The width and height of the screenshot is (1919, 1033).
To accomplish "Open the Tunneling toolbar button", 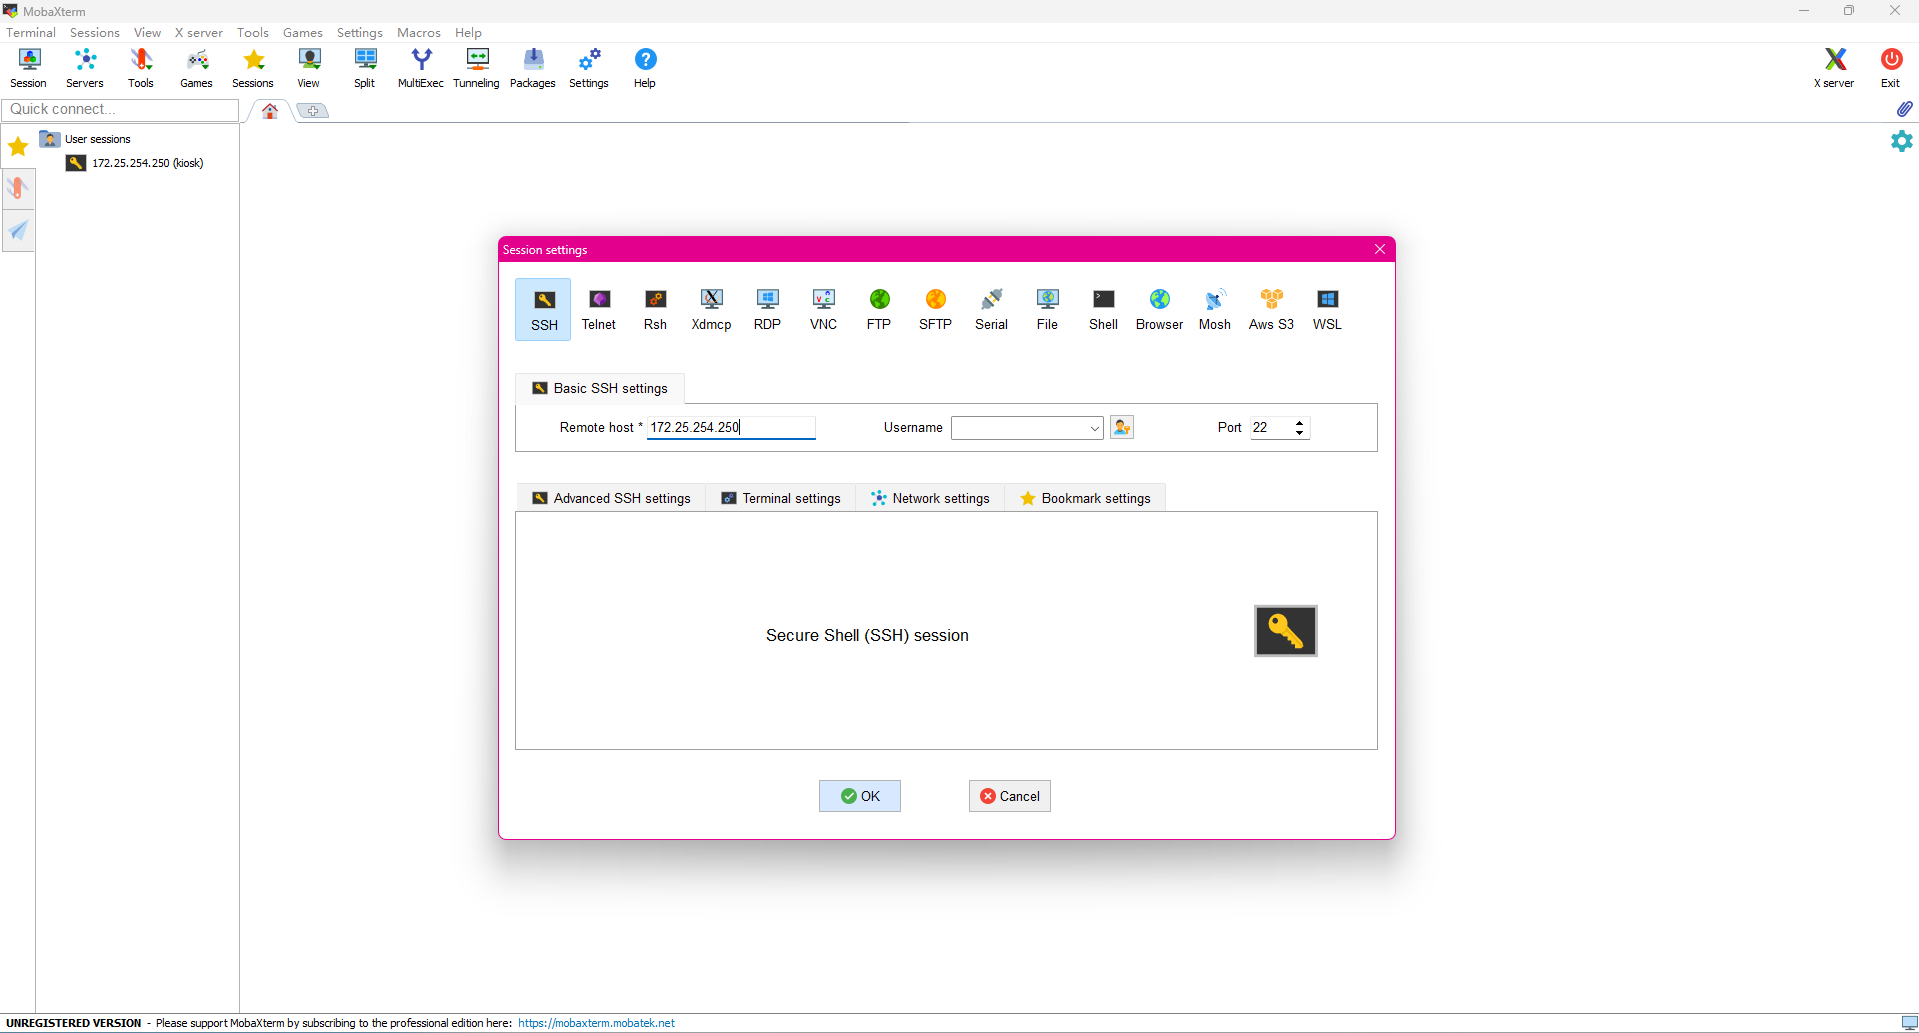I will click(477, 68).
